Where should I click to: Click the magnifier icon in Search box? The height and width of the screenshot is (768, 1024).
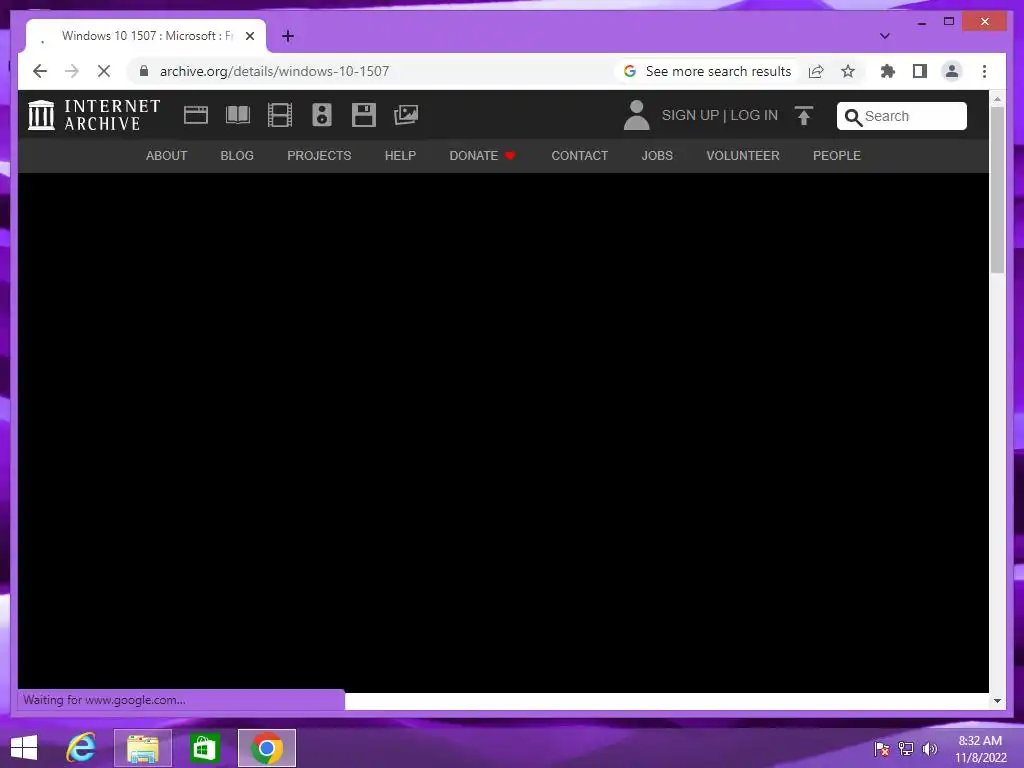pyautogui.click(x=853, y=117)
